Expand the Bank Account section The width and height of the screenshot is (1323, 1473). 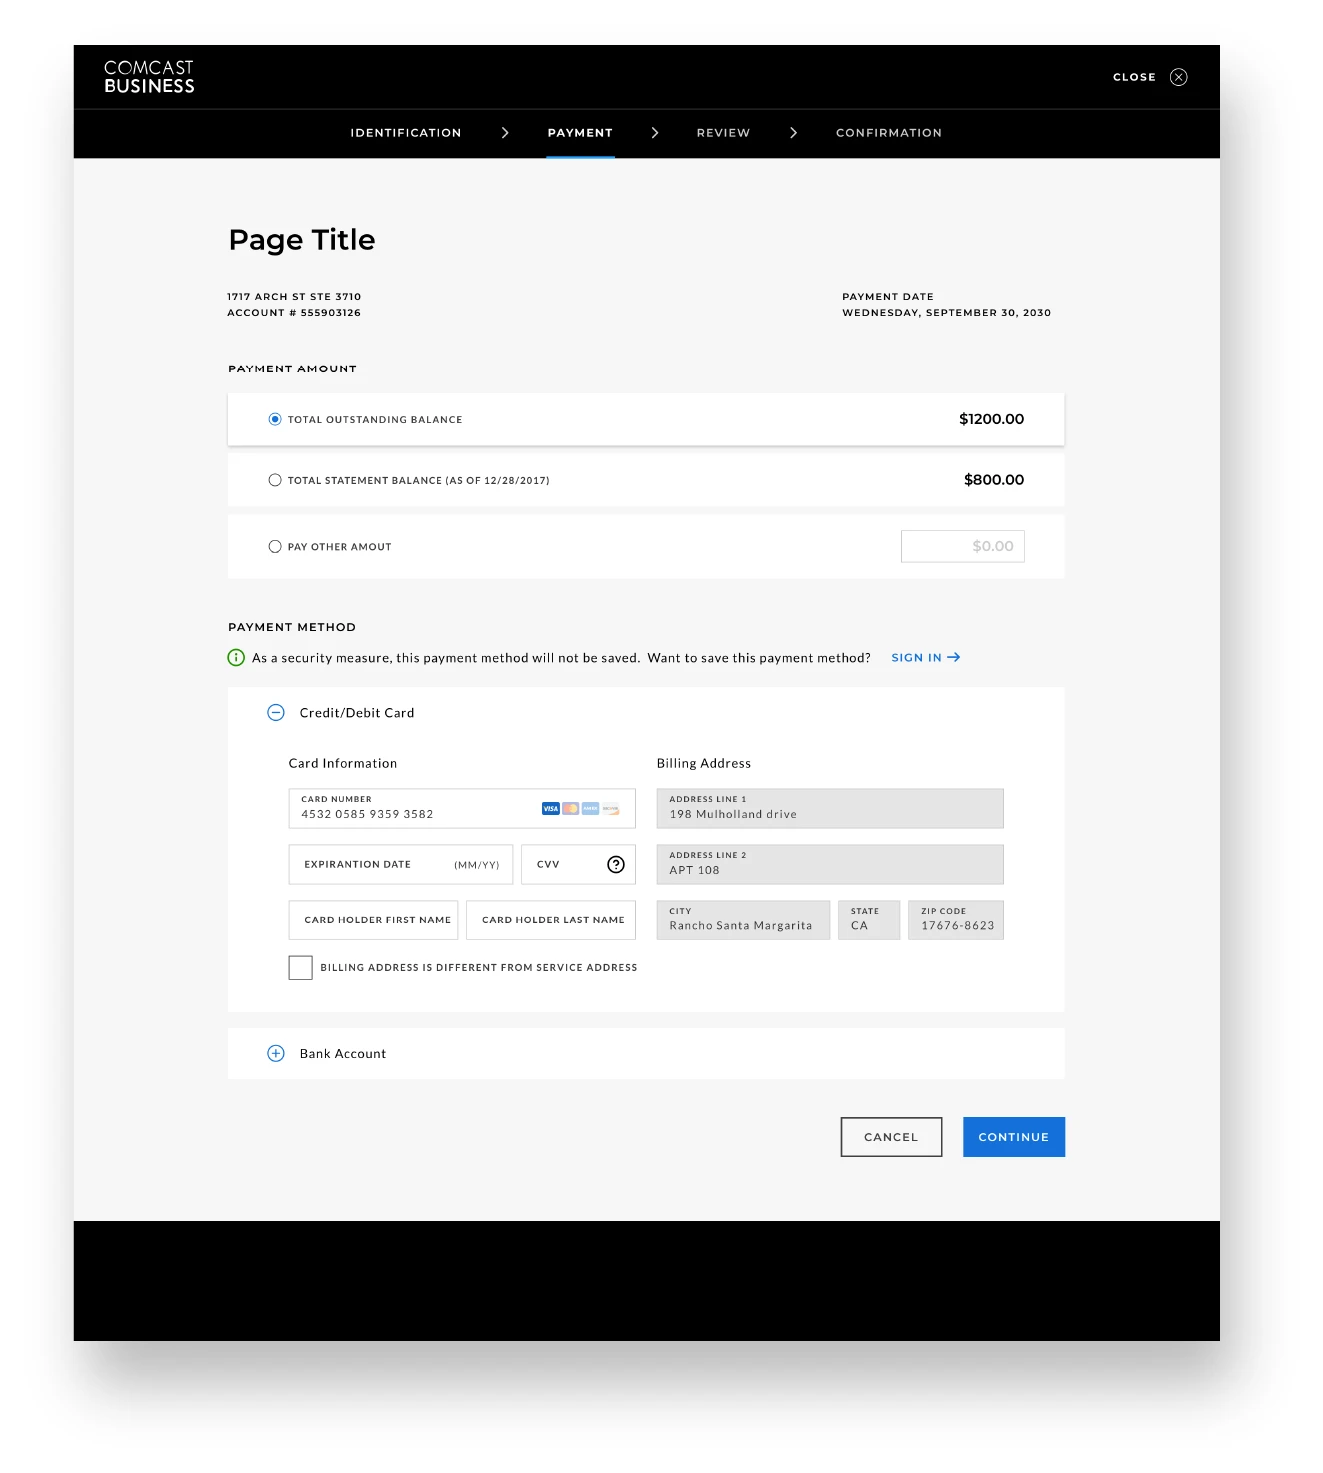(x=276, y=1054)
